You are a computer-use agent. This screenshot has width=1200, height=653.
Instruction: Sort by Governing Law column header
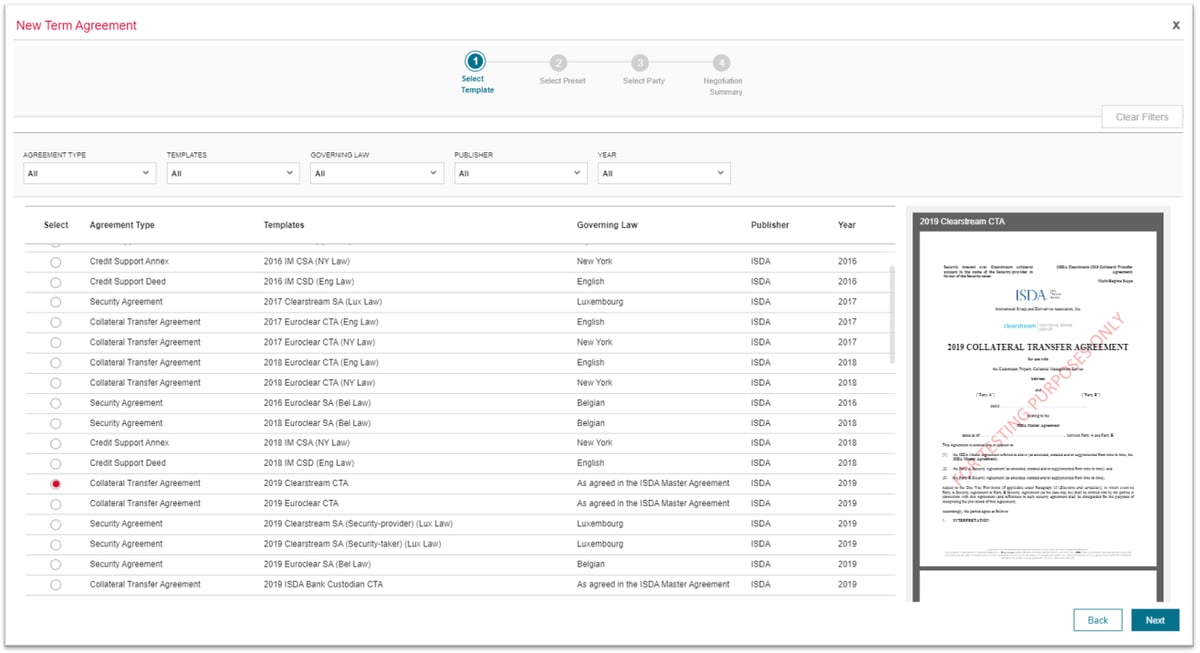pos(607,225)
